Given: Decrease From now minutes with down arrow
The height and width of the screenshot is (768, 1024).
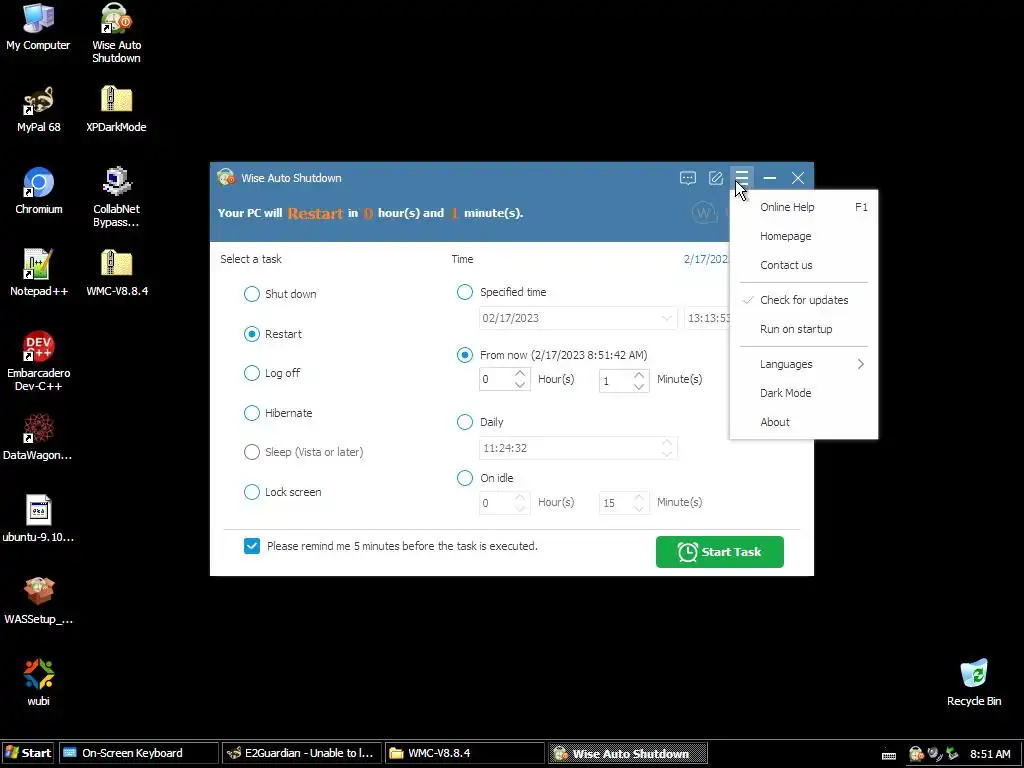Looking at the screenshot, I should (x=639, y=385).
